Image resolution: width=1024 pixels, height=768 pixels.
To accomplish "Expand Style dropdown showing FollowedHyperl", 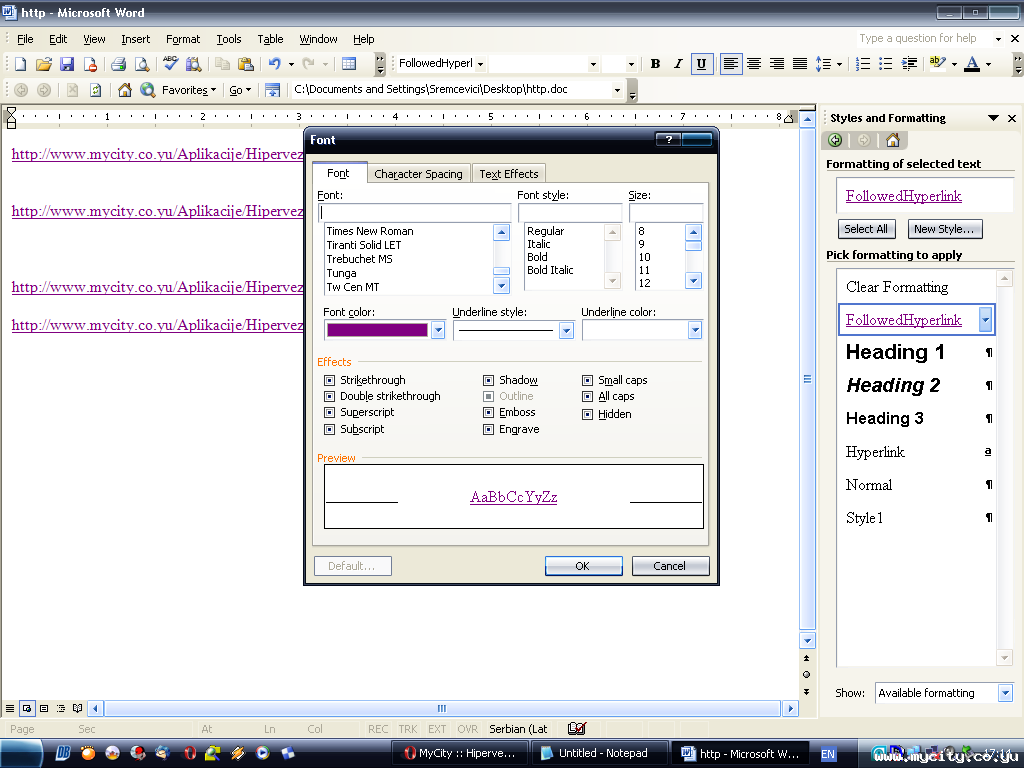I will click(x=481, y=63).
